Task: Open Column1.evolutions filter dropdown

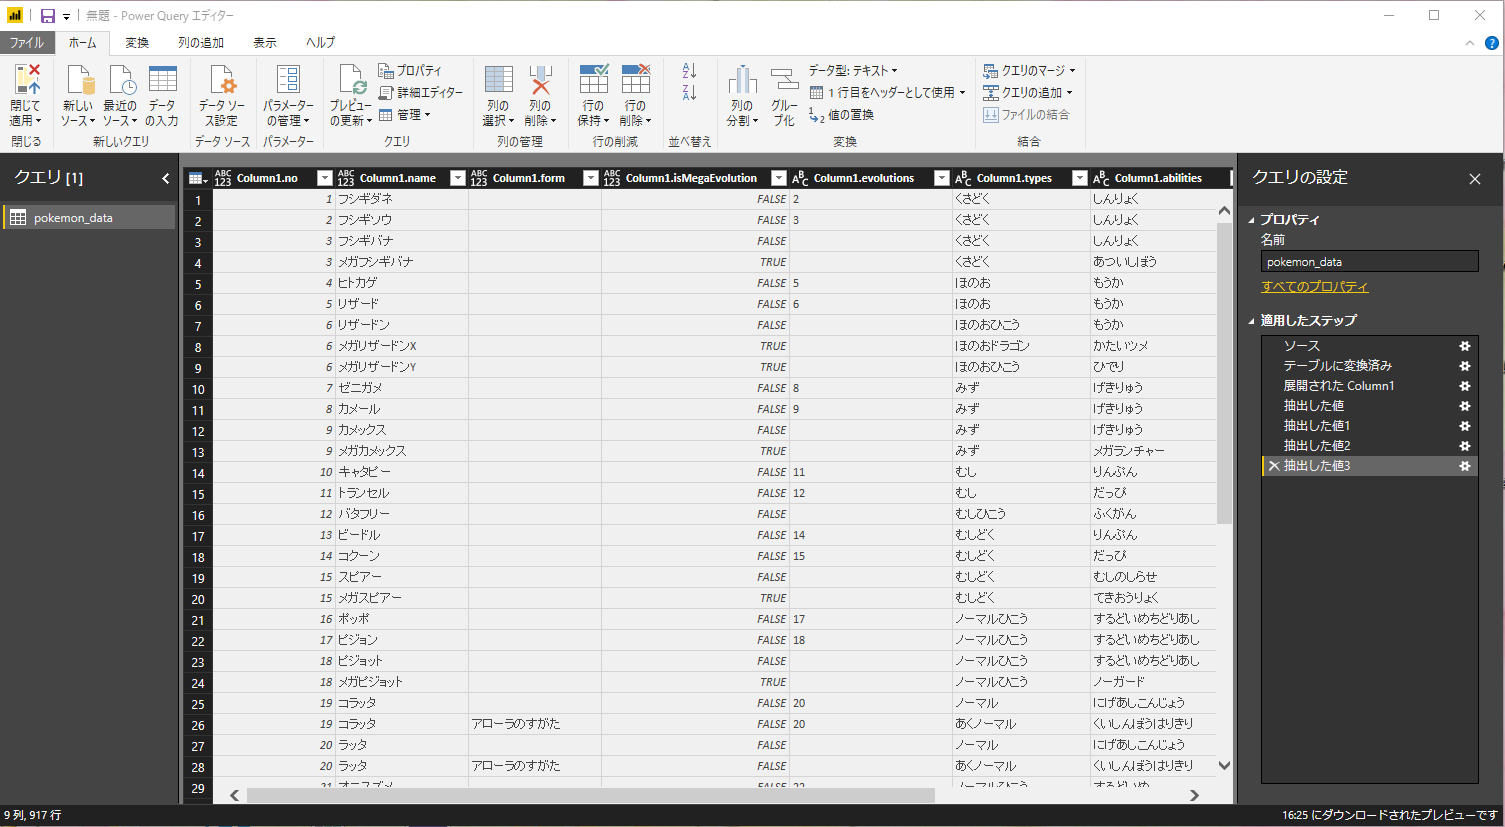Action: (941, 178)
